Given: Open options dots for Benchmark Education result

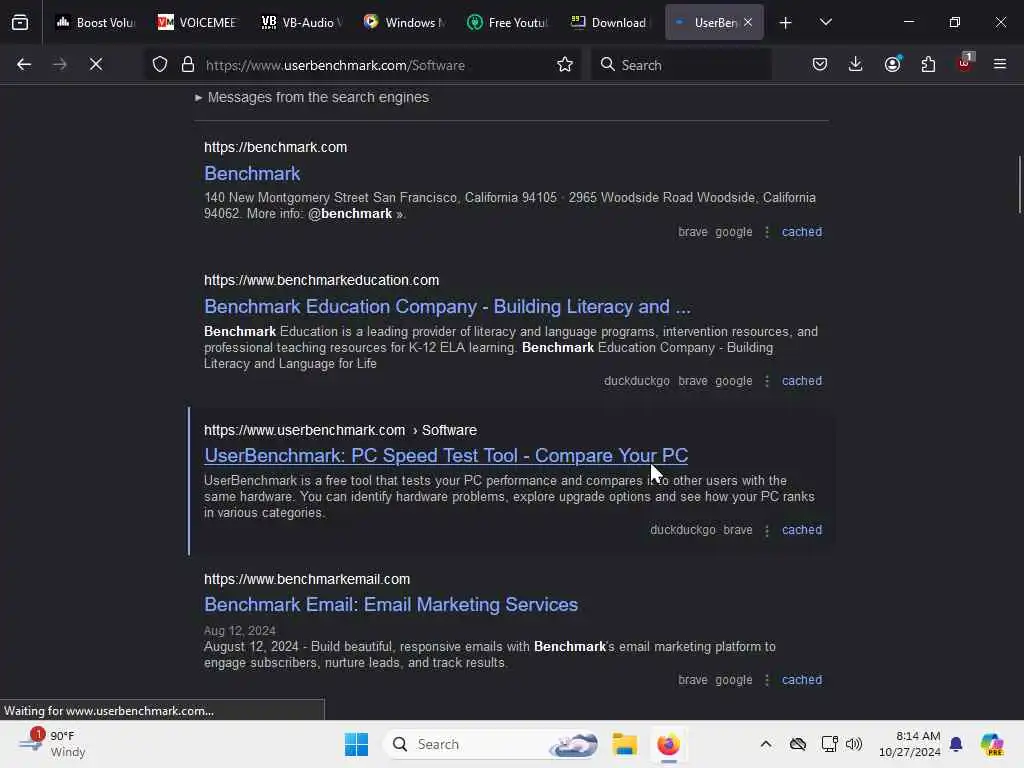Looking at the screenshot, I should pyautogui.click(x=767, y=381).
